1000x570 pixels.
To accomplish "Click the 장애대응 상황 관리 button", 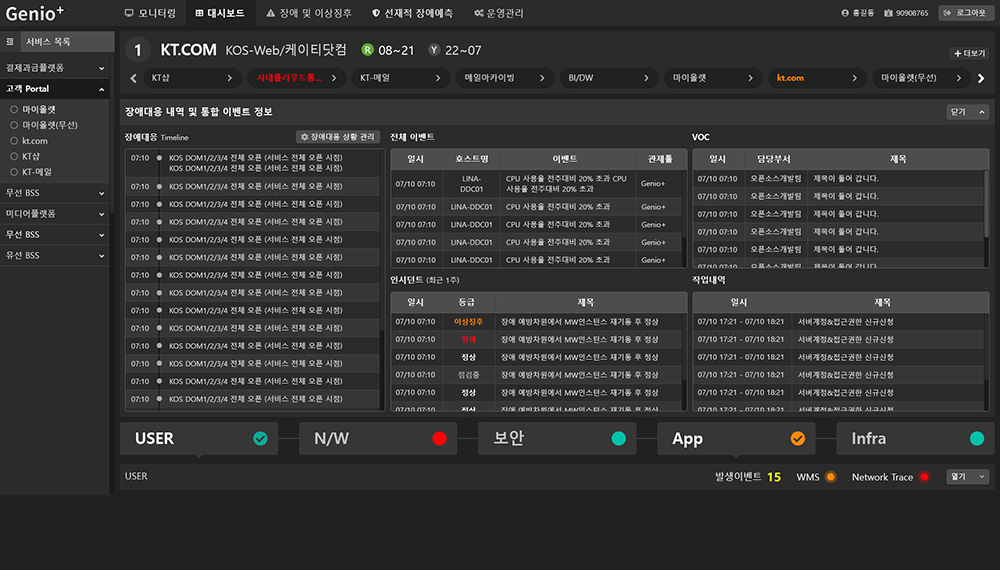I will (338, 137).
